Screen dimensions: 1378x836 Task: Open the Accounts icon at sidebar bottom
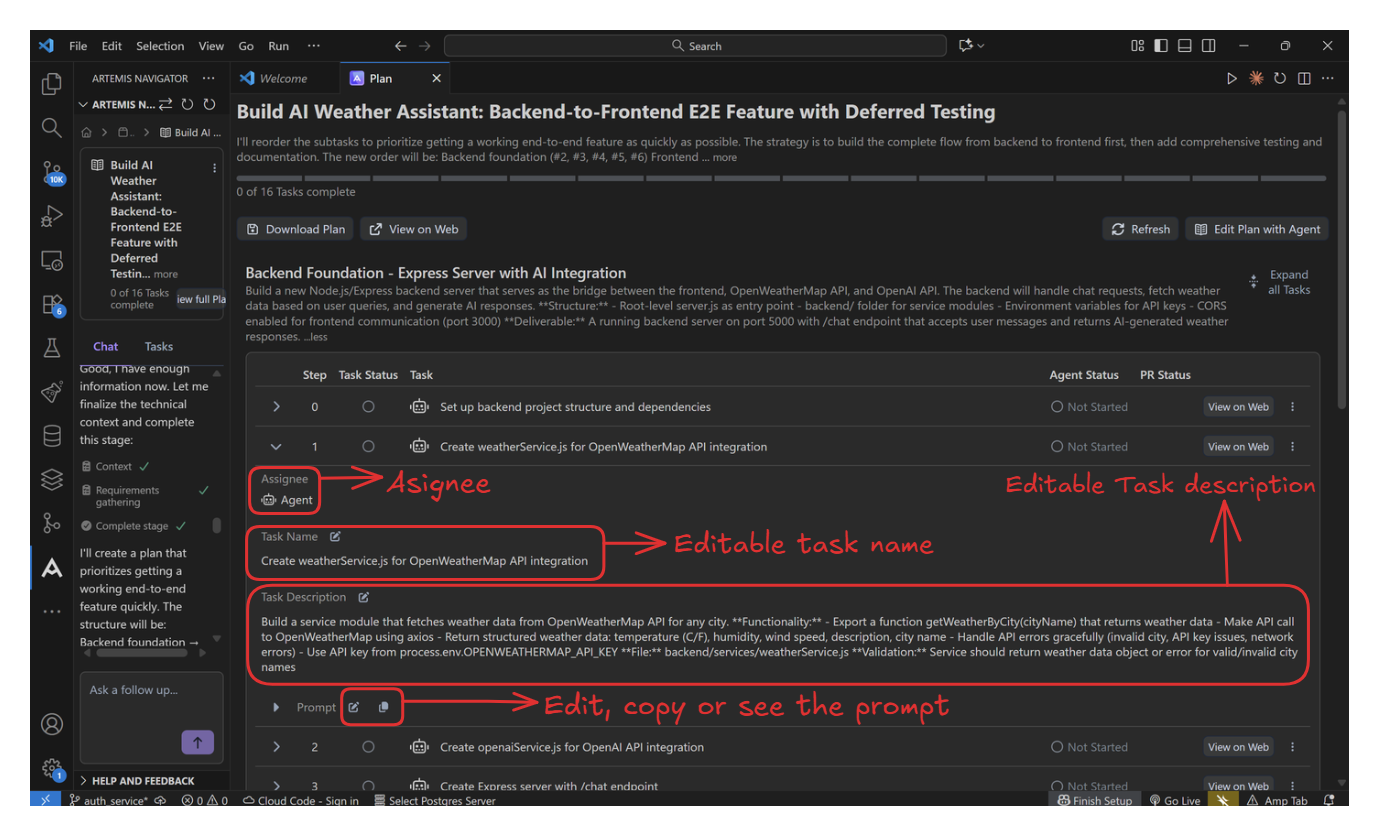click(51, 723)
